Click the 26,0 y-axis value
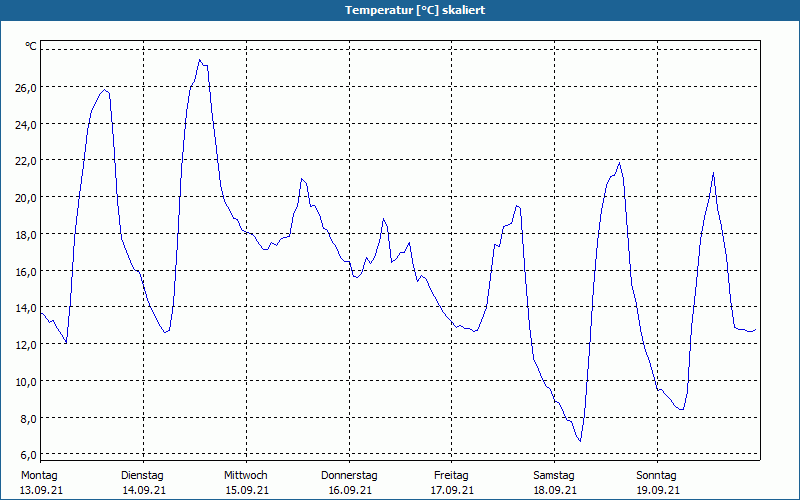This screenshot has height=500, width=800. (x=26, y=87)
